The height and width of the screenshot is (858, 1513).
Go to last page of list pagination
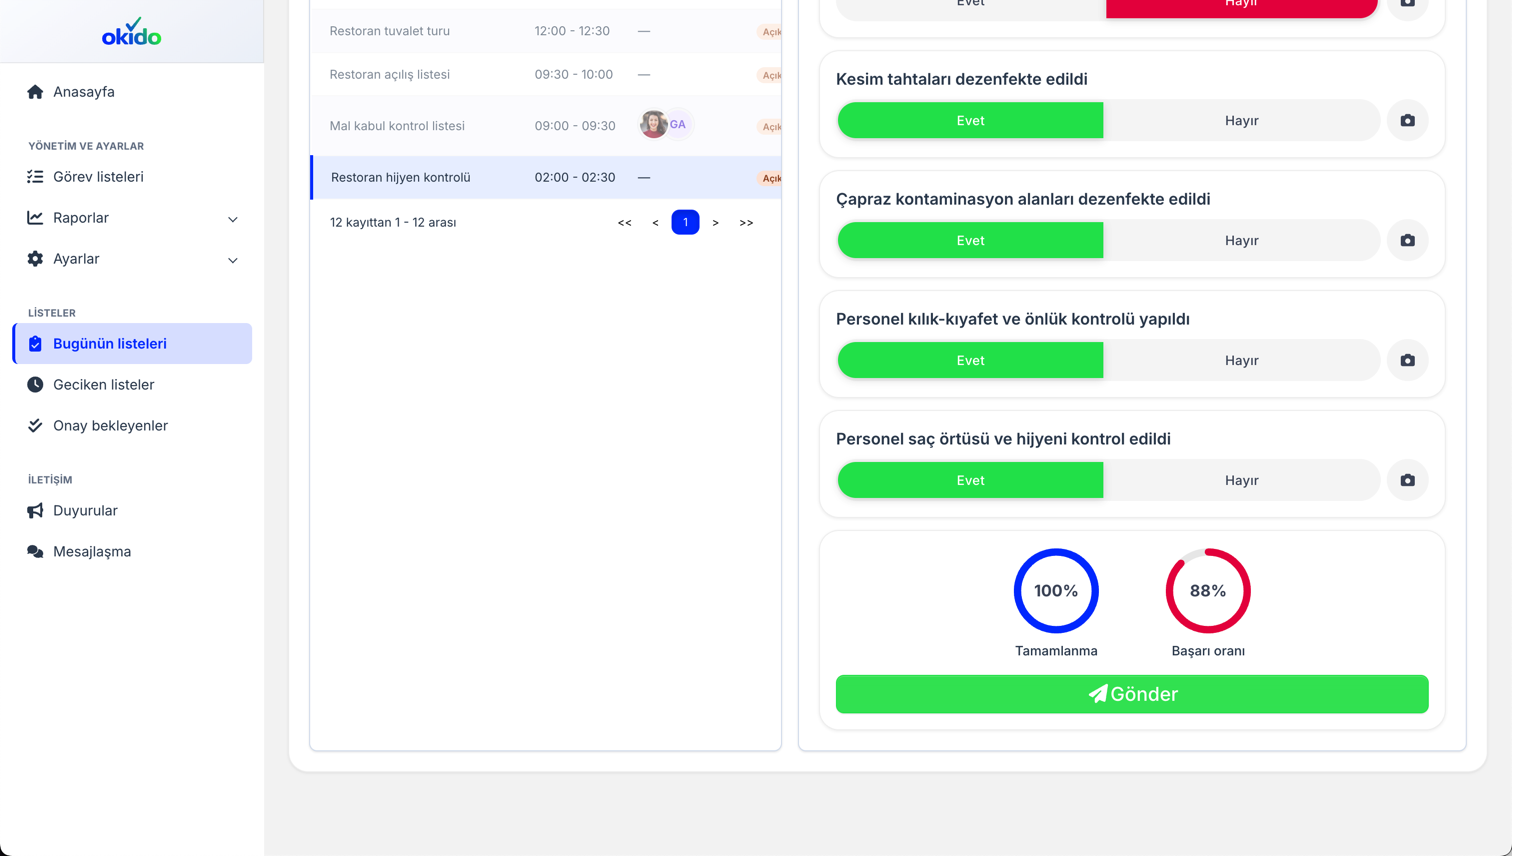(x=746, y=223)
